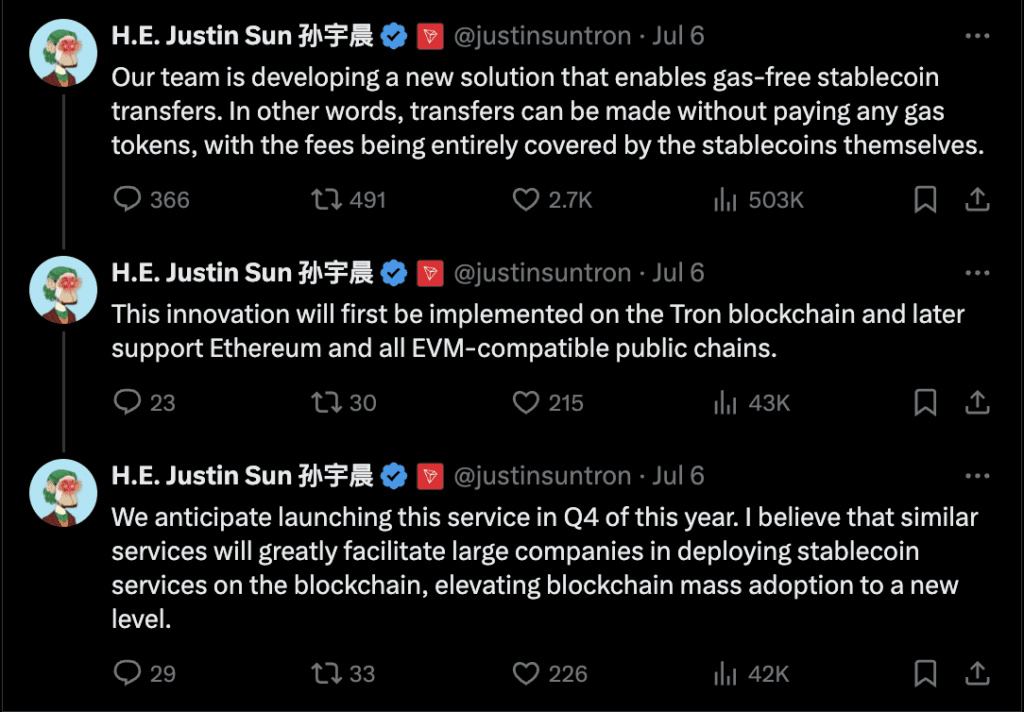Reply to the gas-free stablecoin tweet

pyautogui.click(x=128, y=200)
